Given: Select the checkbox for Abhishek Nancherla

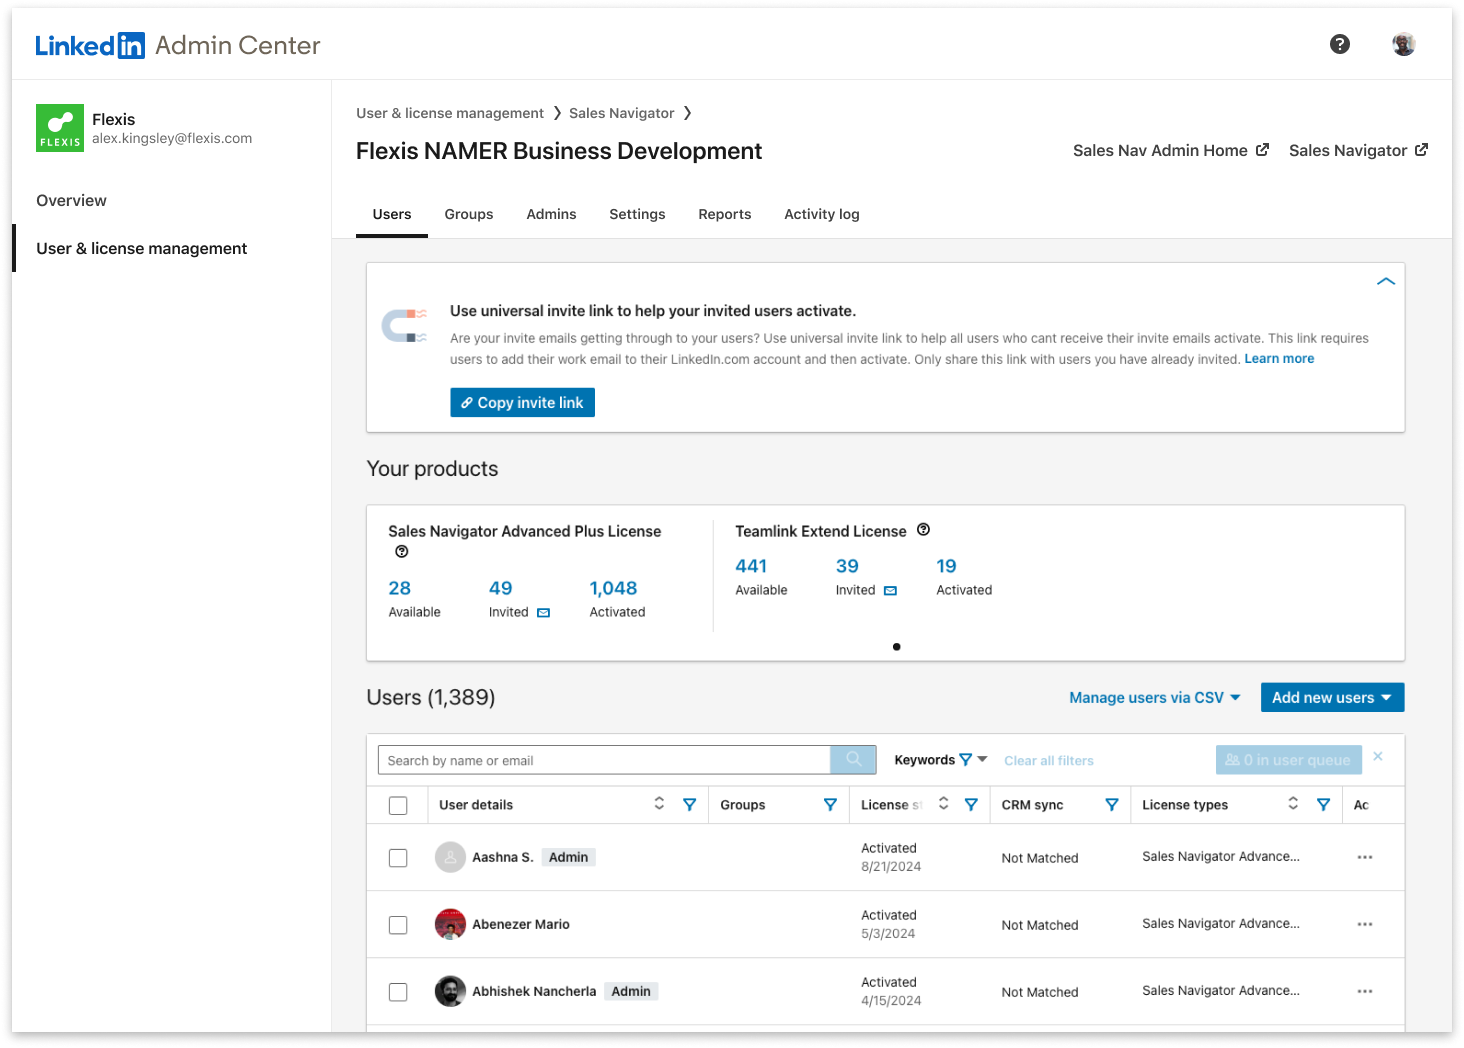Looking at the screenshot, I should click(398, 992).
